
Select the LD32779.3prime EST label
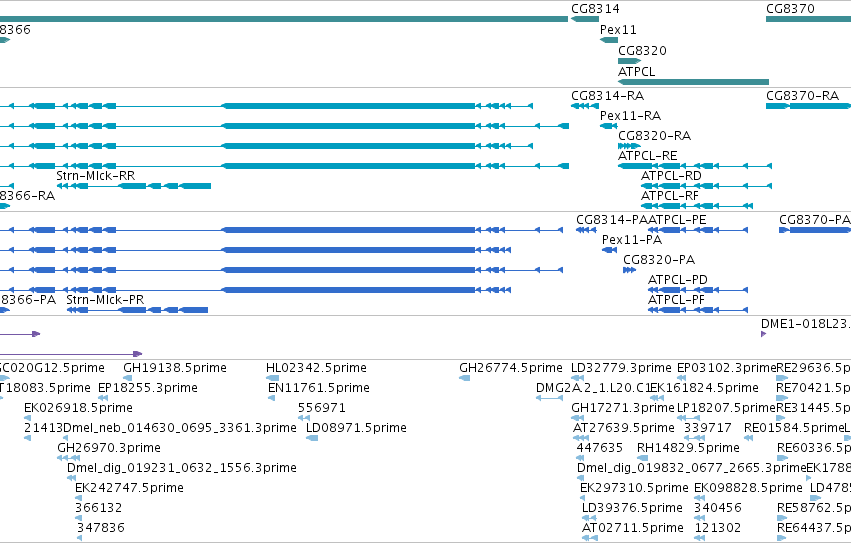click(x=621, y=368)
